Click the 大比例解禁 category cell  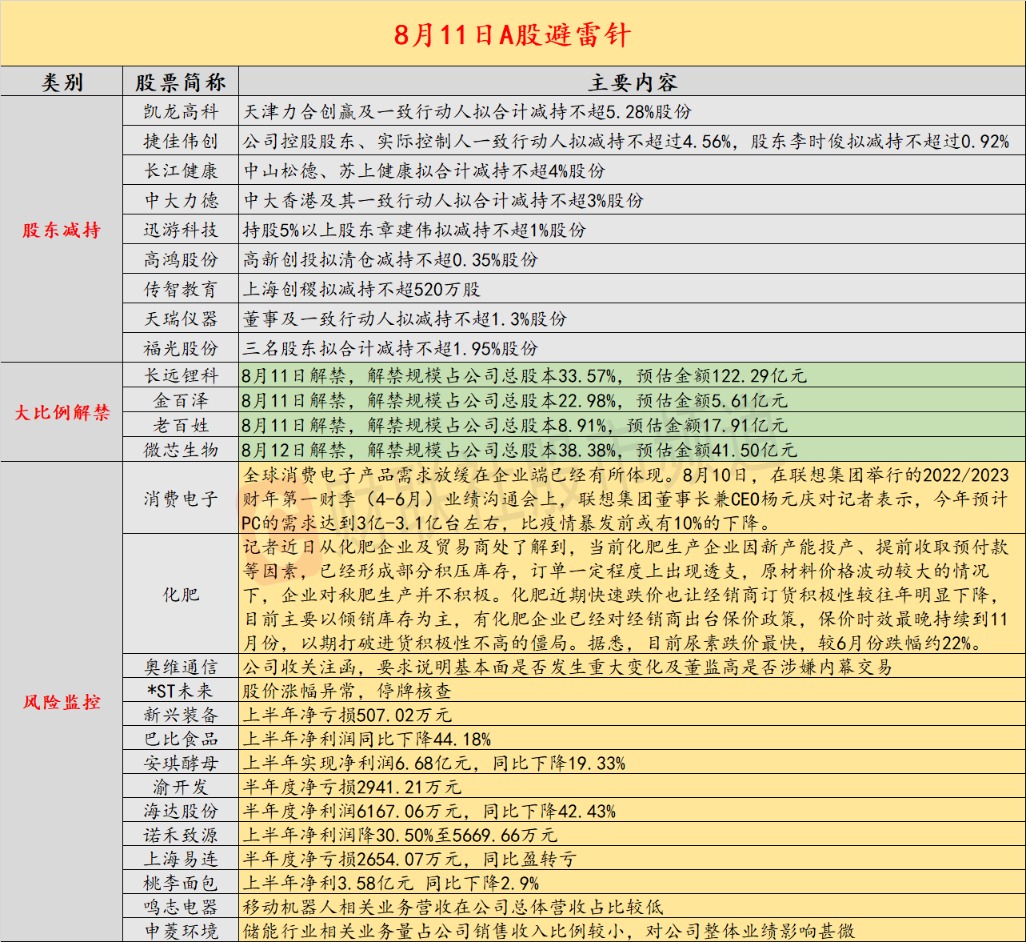(x=62, y=412)
